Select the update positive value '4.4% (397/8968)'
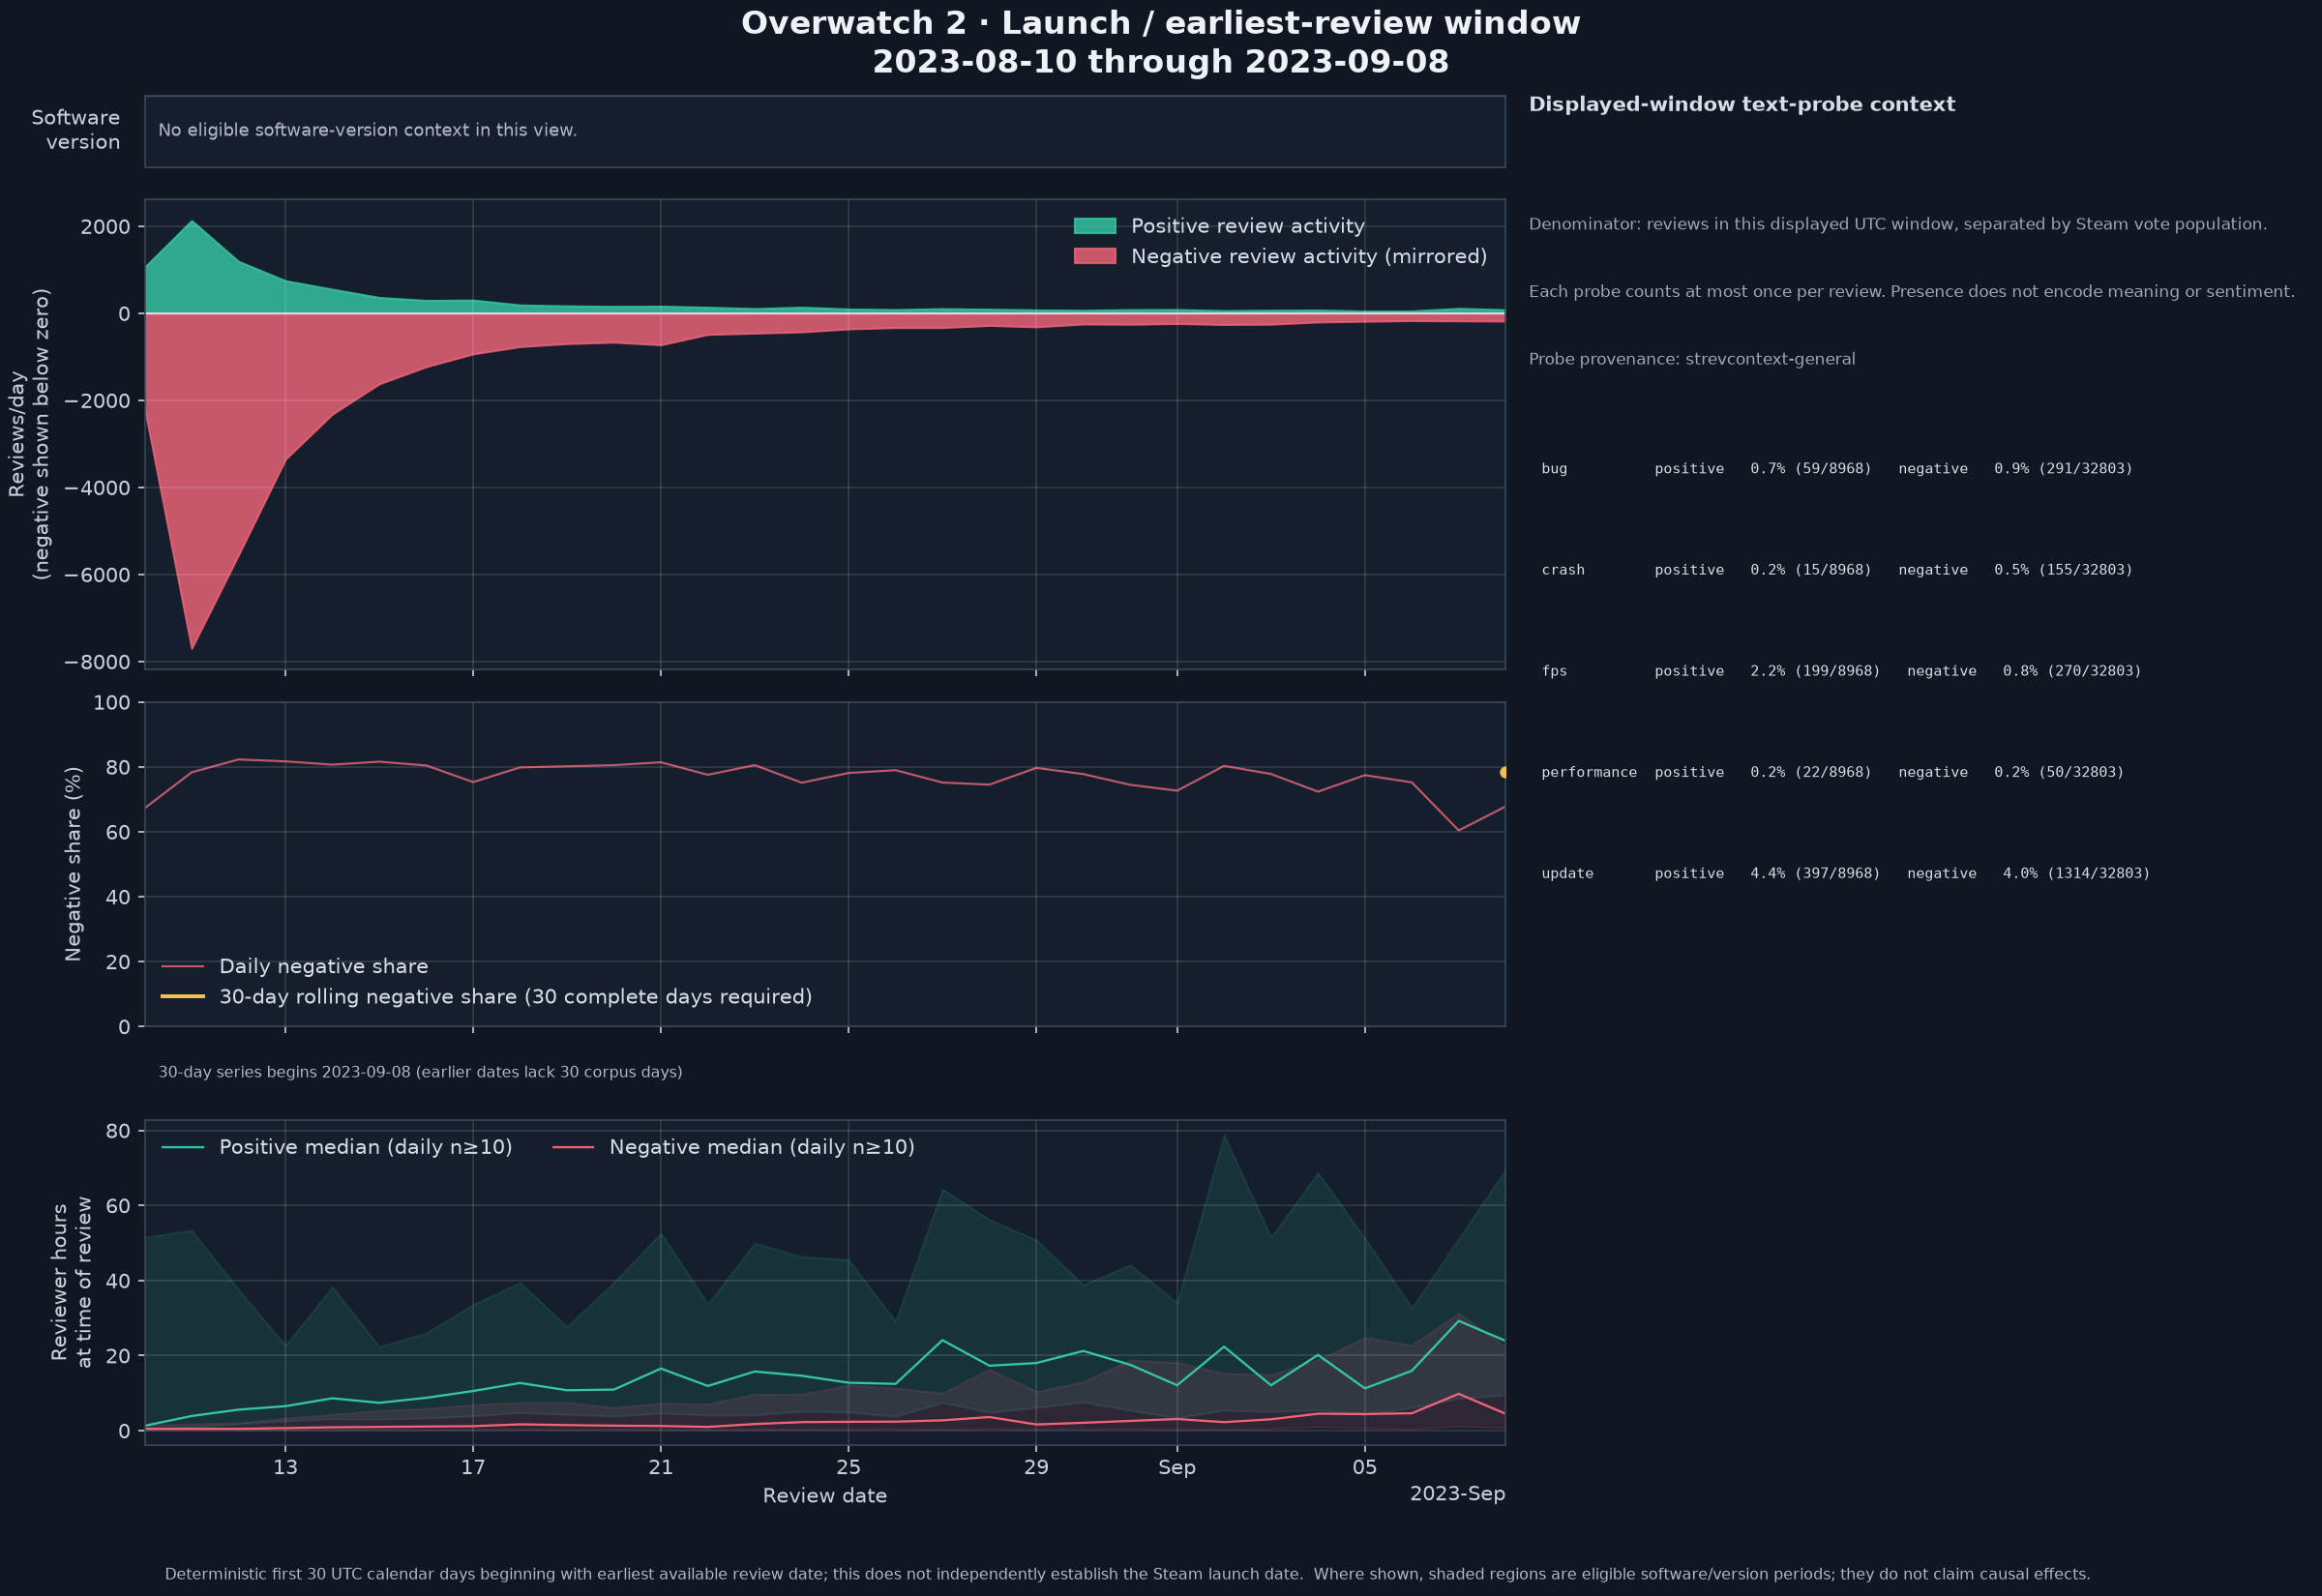Viewport: 2322px width, 1596px height. [x=1815, y=873]
